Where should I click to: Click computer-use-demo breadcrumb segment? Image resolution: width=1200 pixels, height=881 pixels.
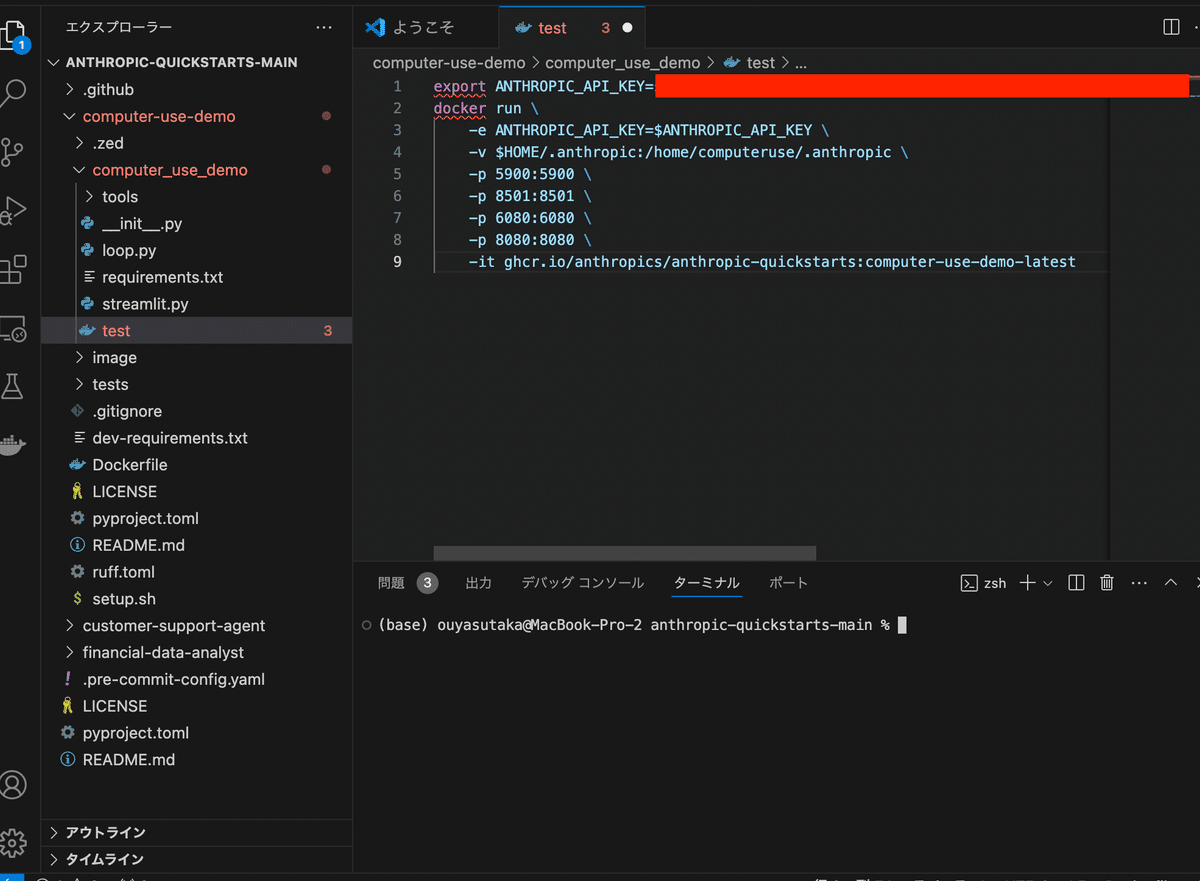[x=449, y=62]
